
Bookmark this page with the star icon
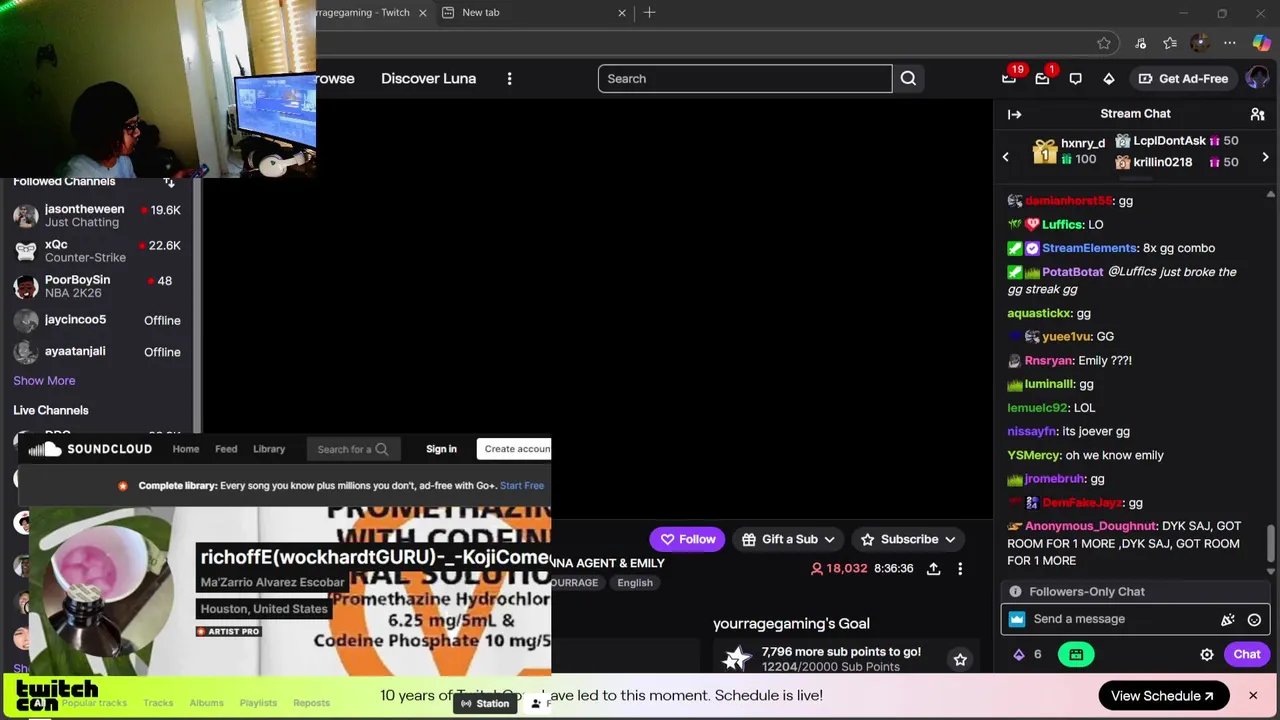pos(1104,43)
